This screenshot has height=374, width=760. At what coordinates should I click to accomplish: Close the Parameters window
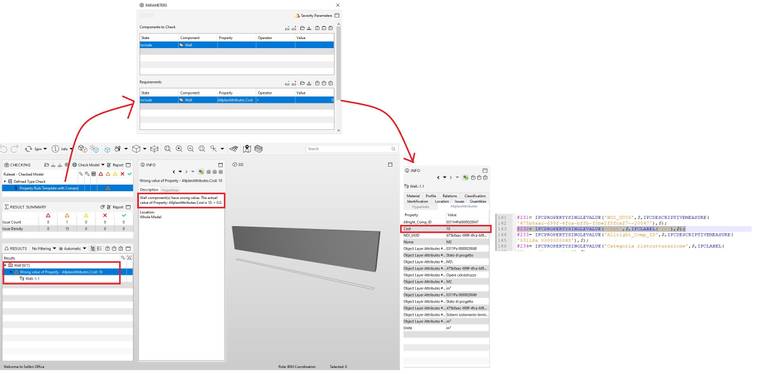(338, 5)
